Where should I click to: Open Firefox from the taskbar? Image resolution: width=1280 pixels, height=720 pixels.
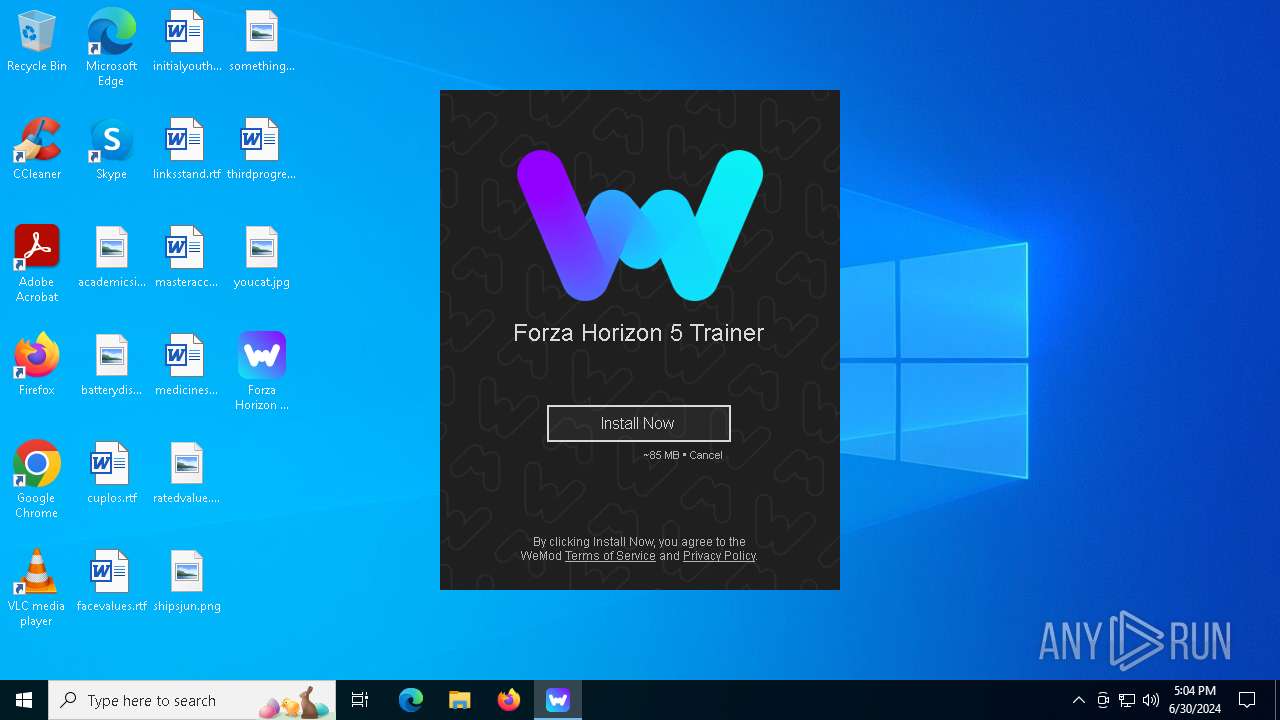pos(509,700)
